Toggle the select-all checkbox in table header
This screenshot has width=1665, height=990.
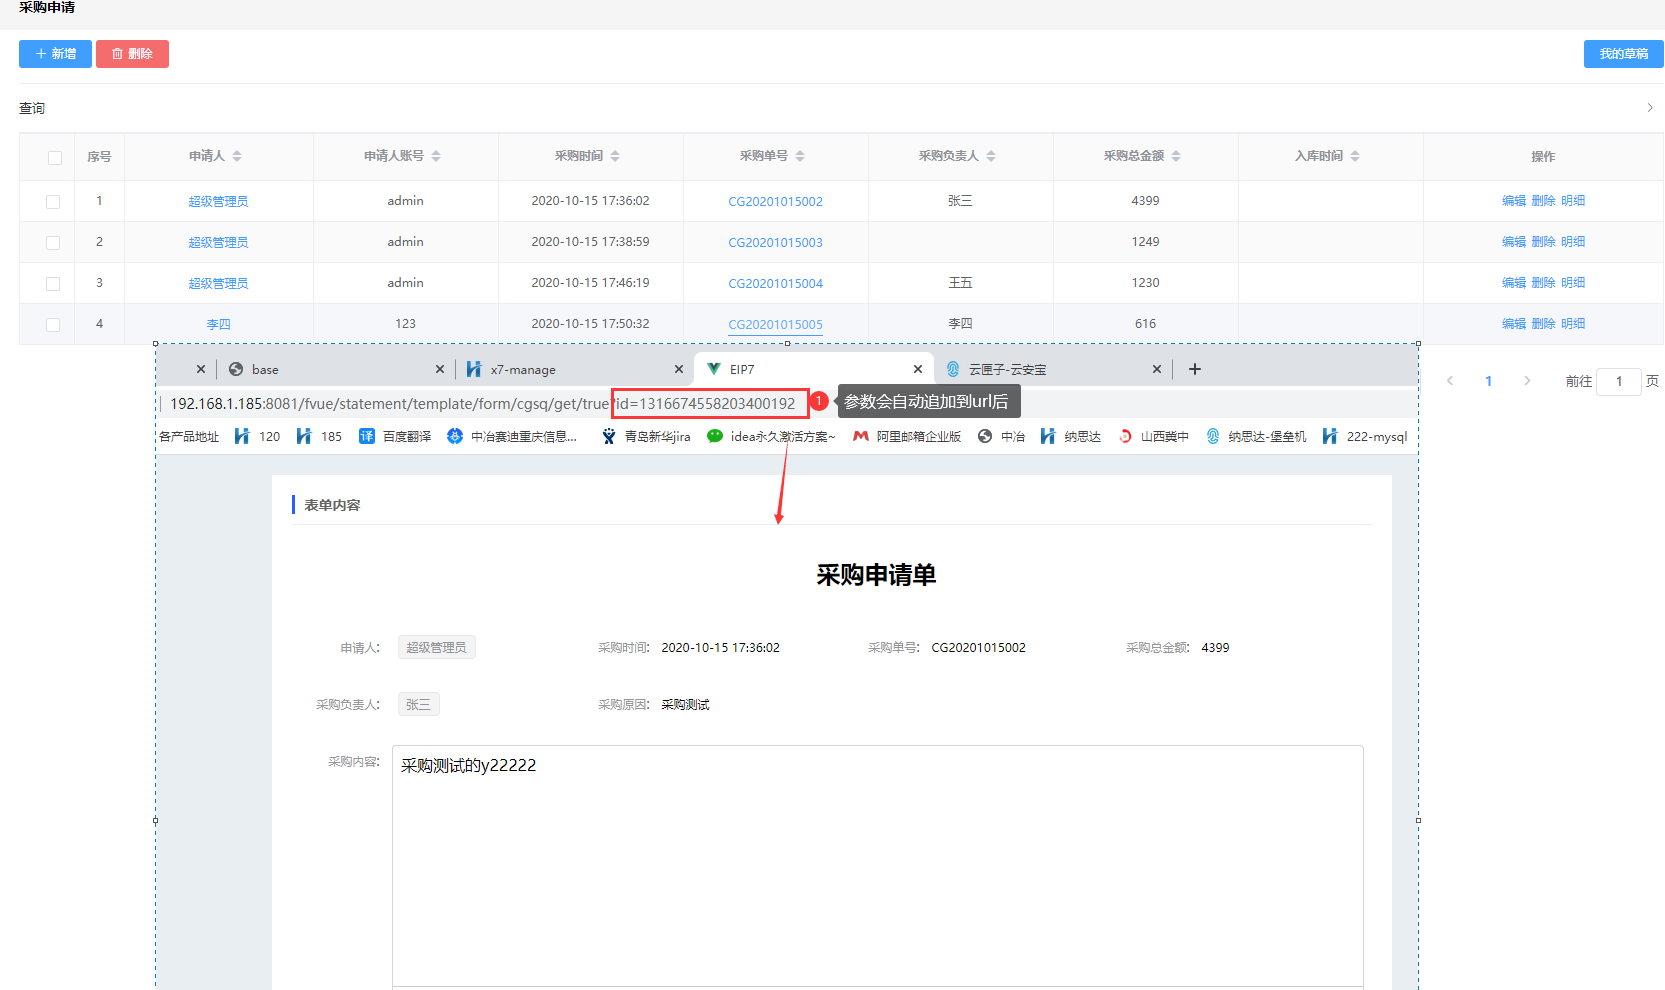(55, 158)
